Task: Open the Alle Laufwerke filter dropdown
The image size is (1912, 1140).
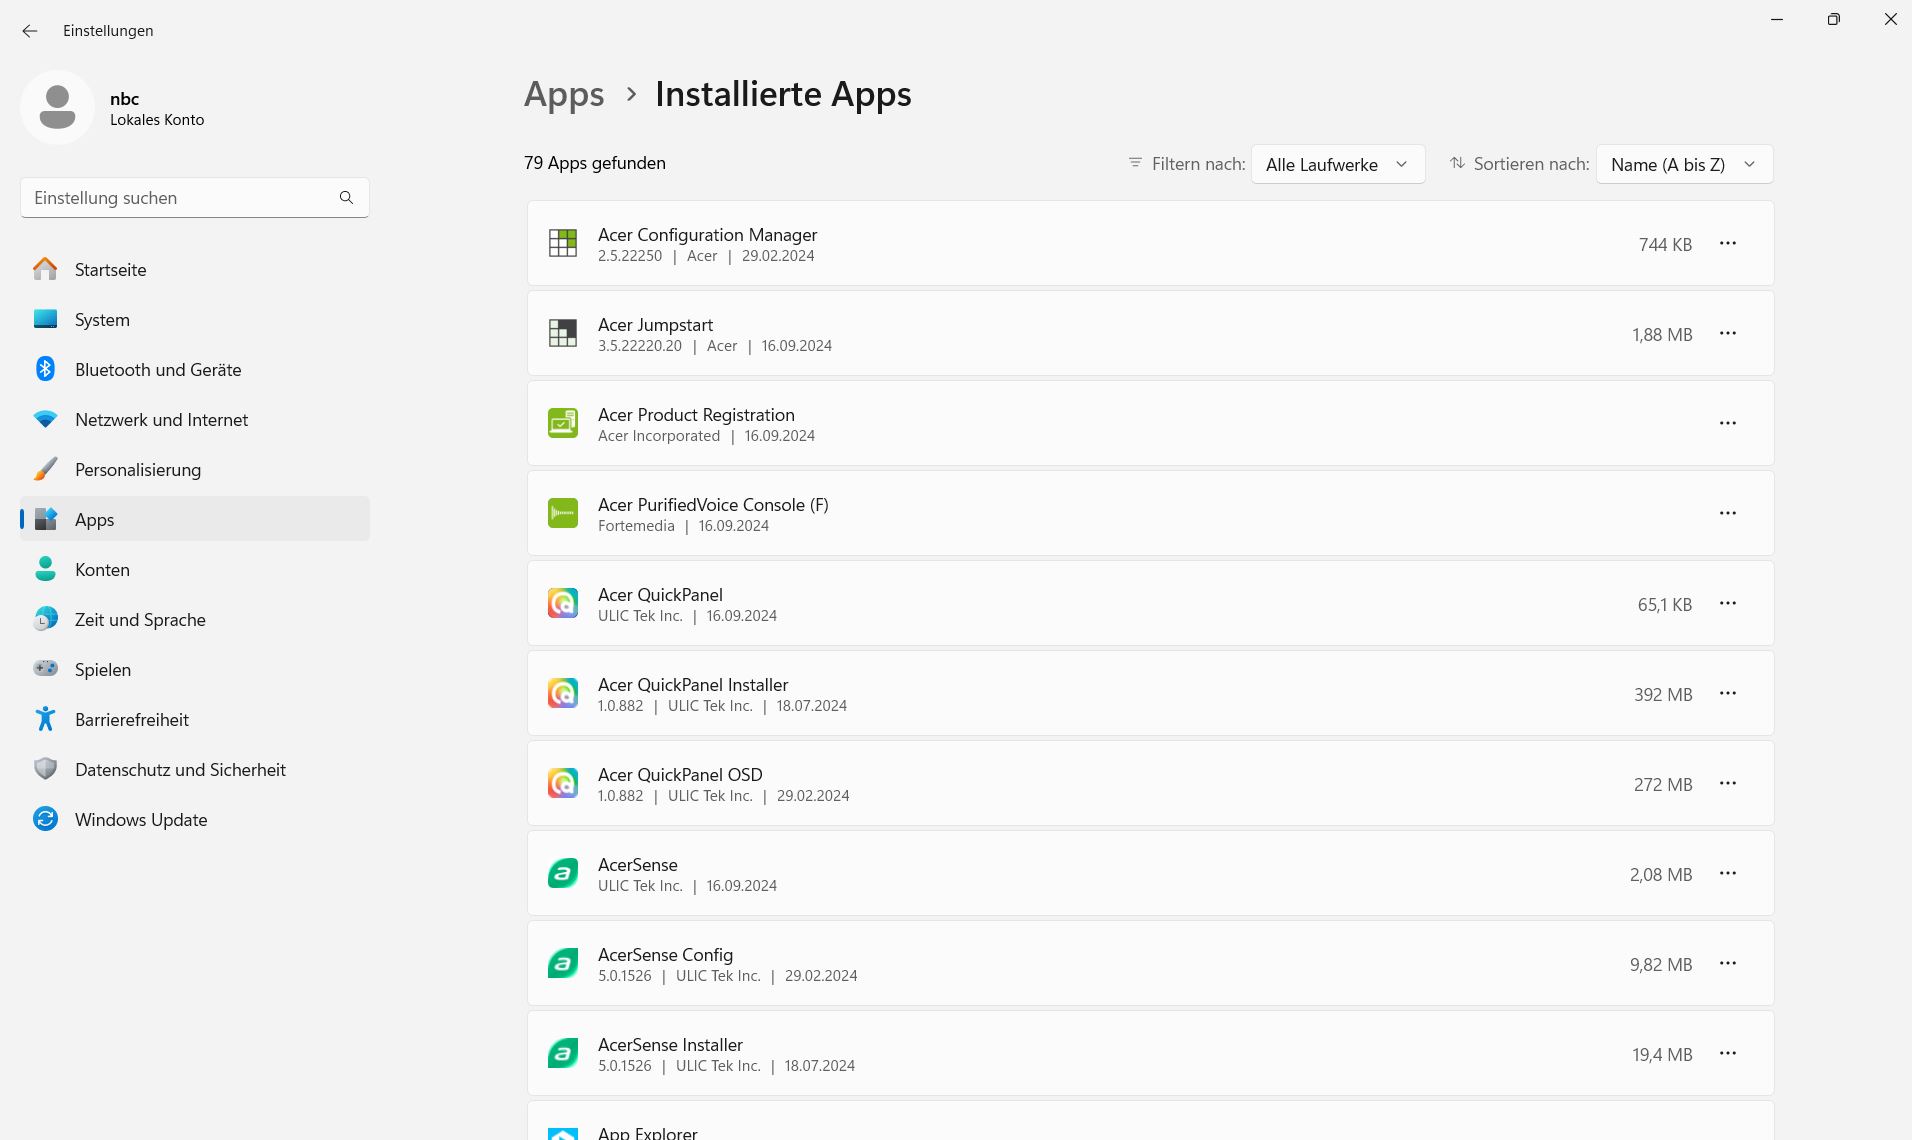Action: [1337, 164]
